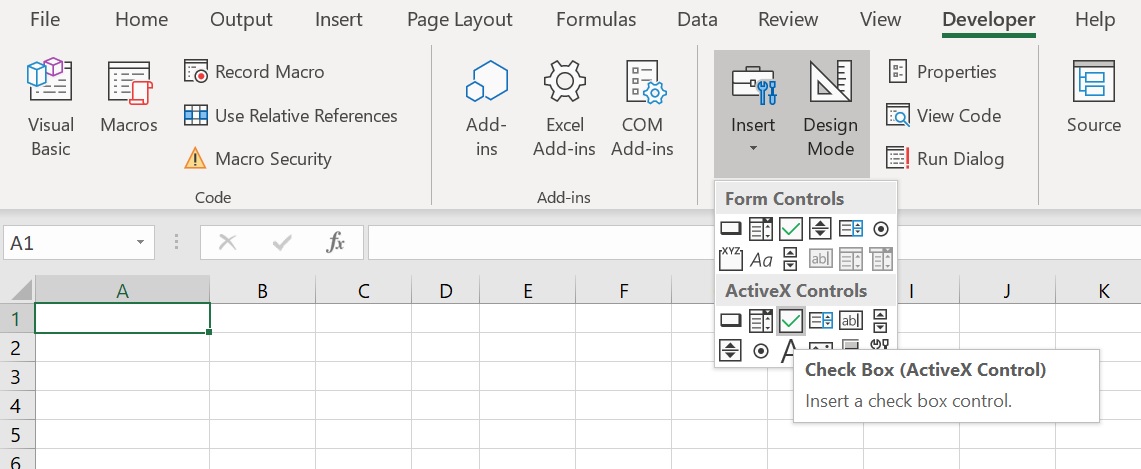This screenshot has height=469, width=1141.
Task: Open Macro Security settings
Action: 258,159
